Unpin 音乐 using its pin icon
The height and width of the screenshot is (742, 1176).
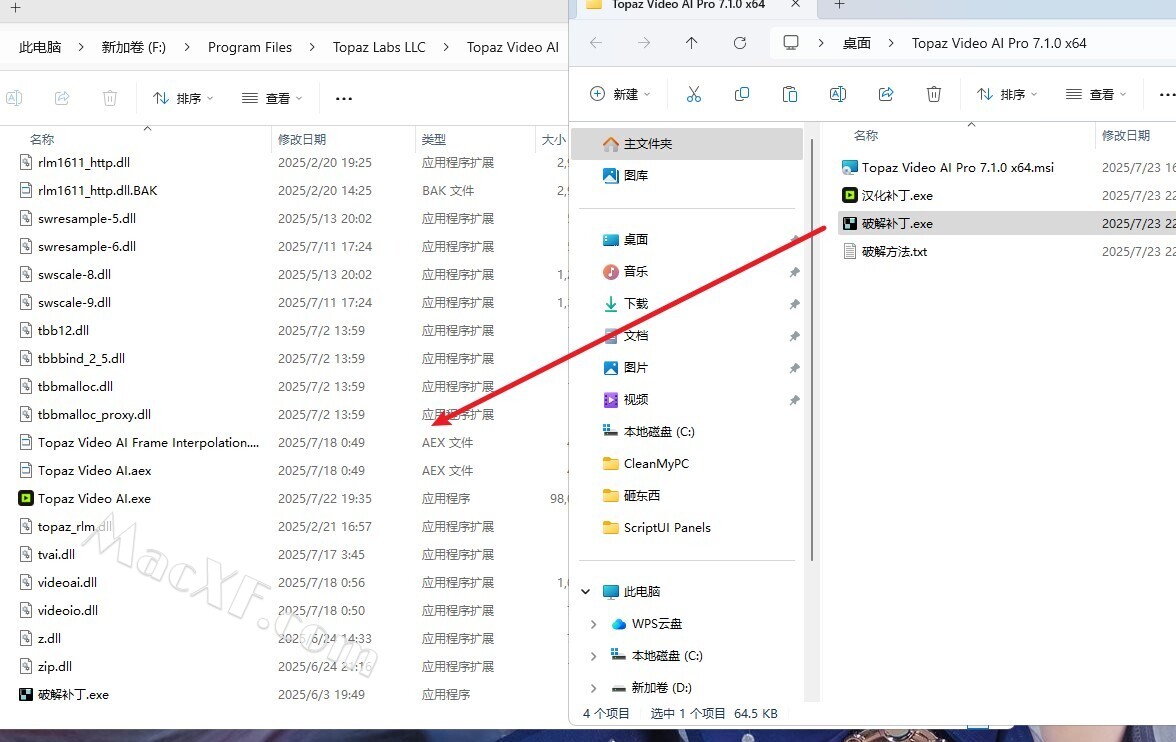pyautogui.click(x=794, y=272)
